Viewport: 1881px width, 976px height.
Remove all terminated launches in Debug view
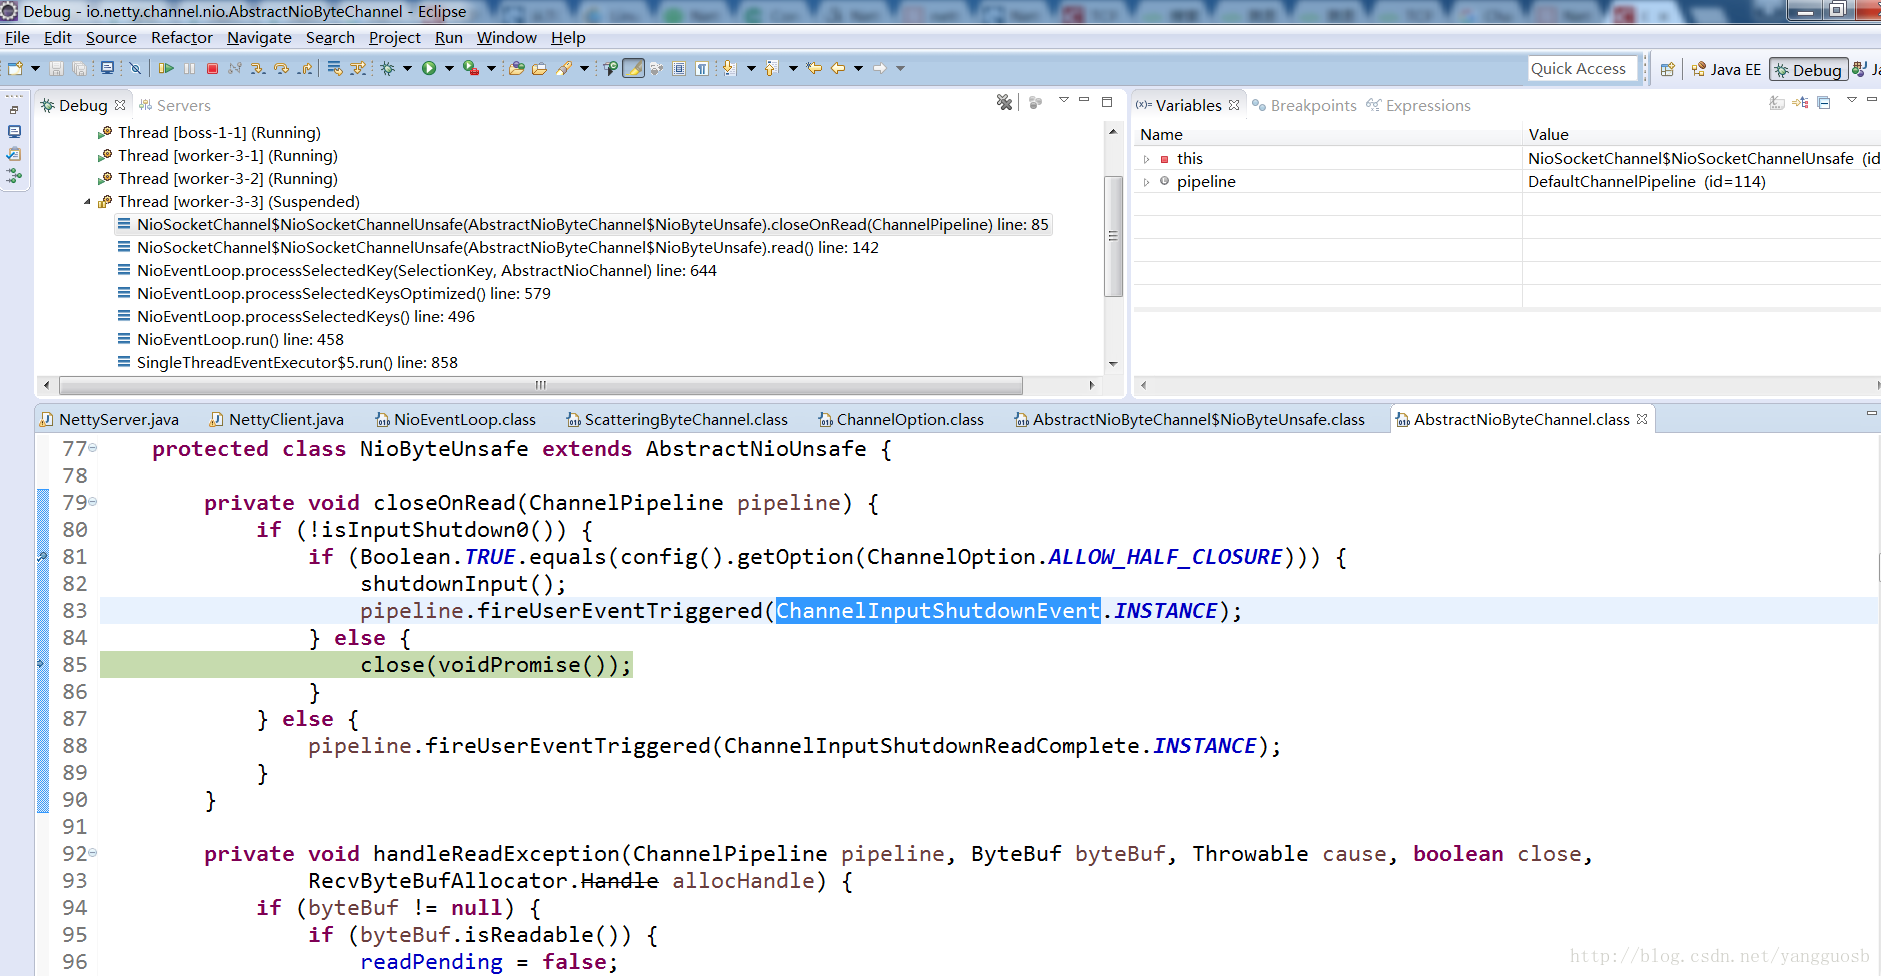(x=1004, y=102)
